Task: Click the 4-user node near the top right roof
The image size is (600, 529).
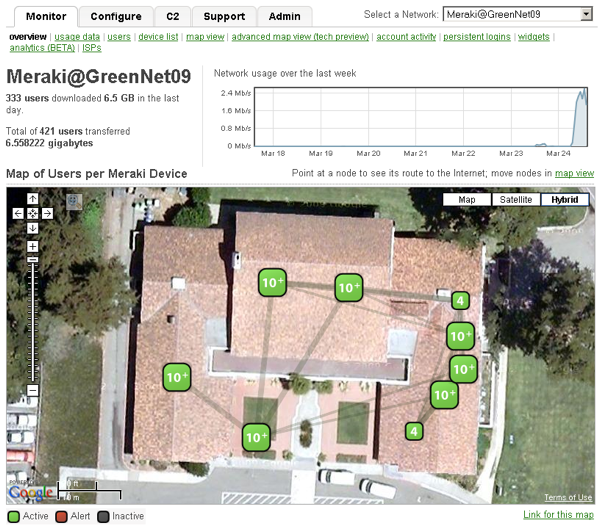Action: pos(460,300)
